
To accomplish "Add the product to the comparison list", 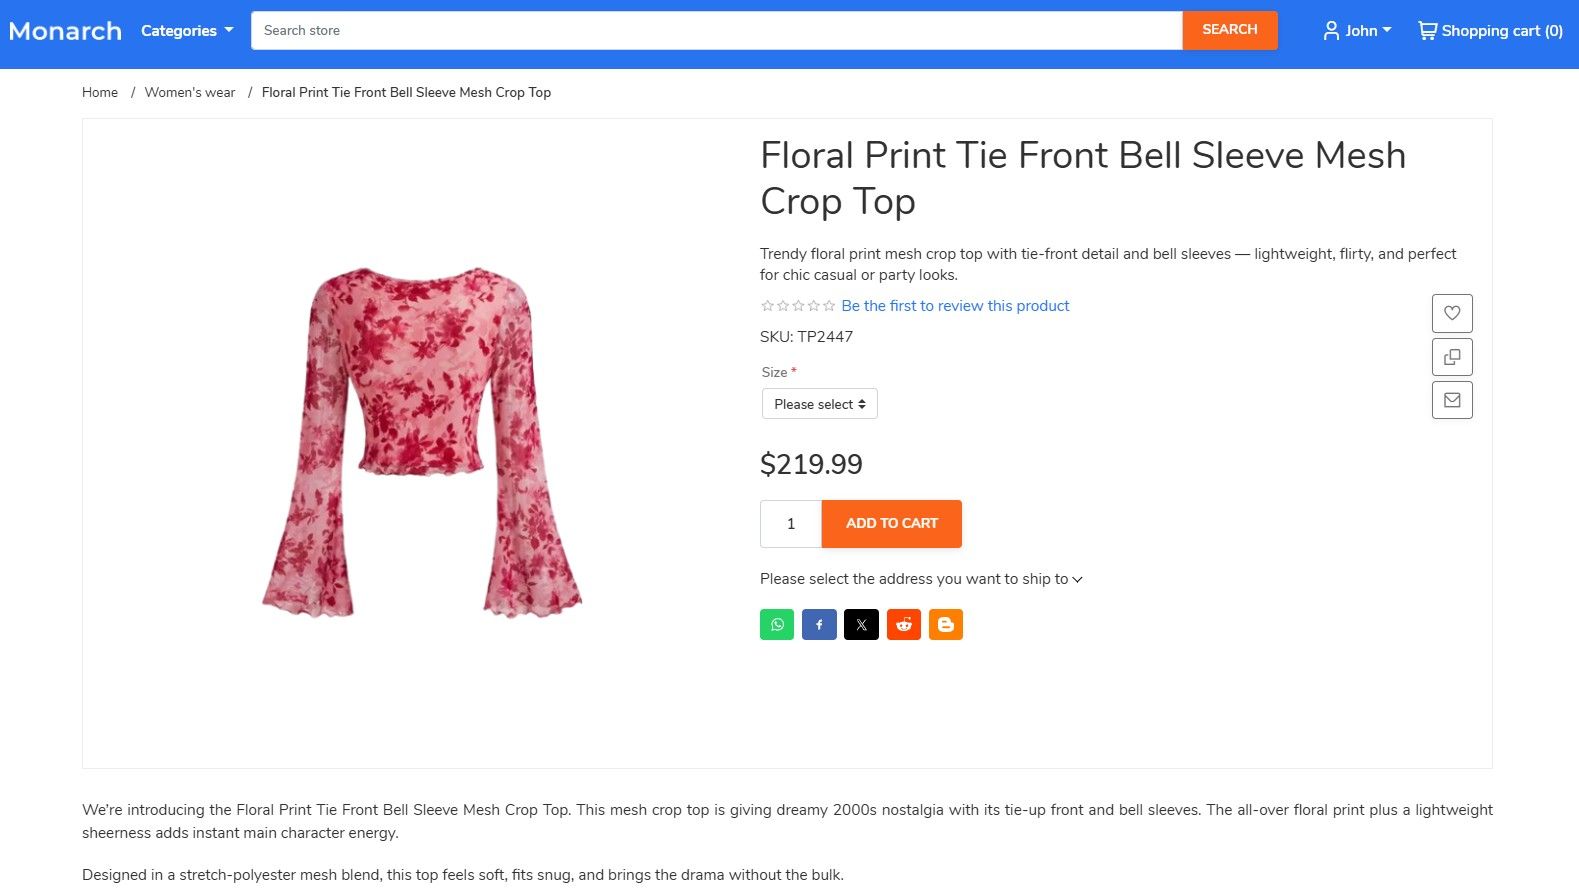I will pyautogui.click(x=1452, y=356).
